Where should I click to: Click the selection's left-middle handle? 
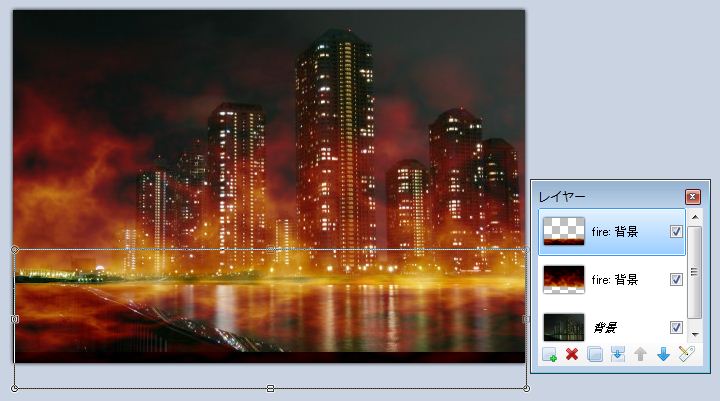(x=15, y=319)
